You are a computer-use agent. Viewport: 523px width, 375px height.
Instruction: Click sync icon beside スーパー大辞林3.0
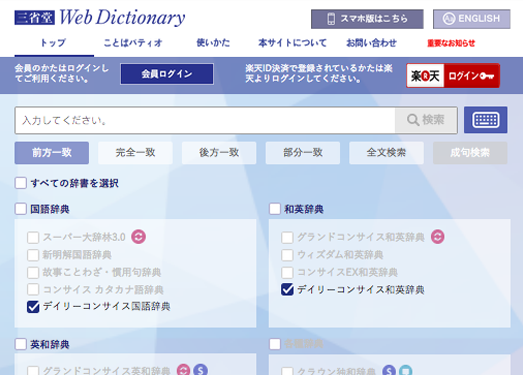(x=138, y=237)
